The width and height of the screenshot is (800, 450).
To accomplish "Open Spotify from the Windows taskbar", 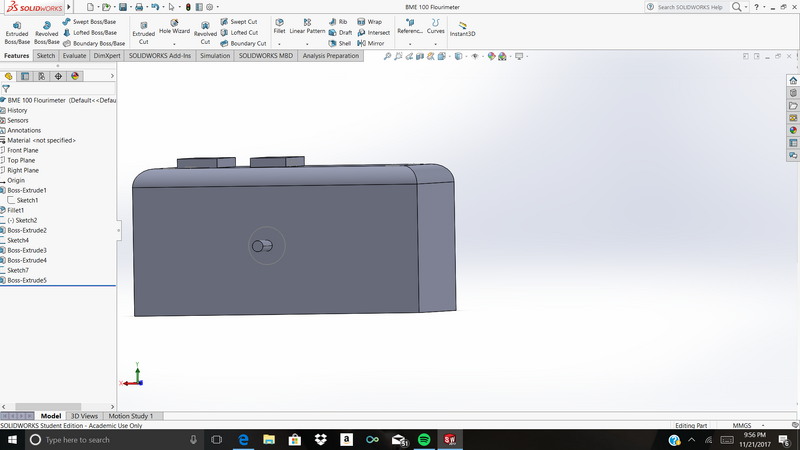I will (x=423, y=440).
